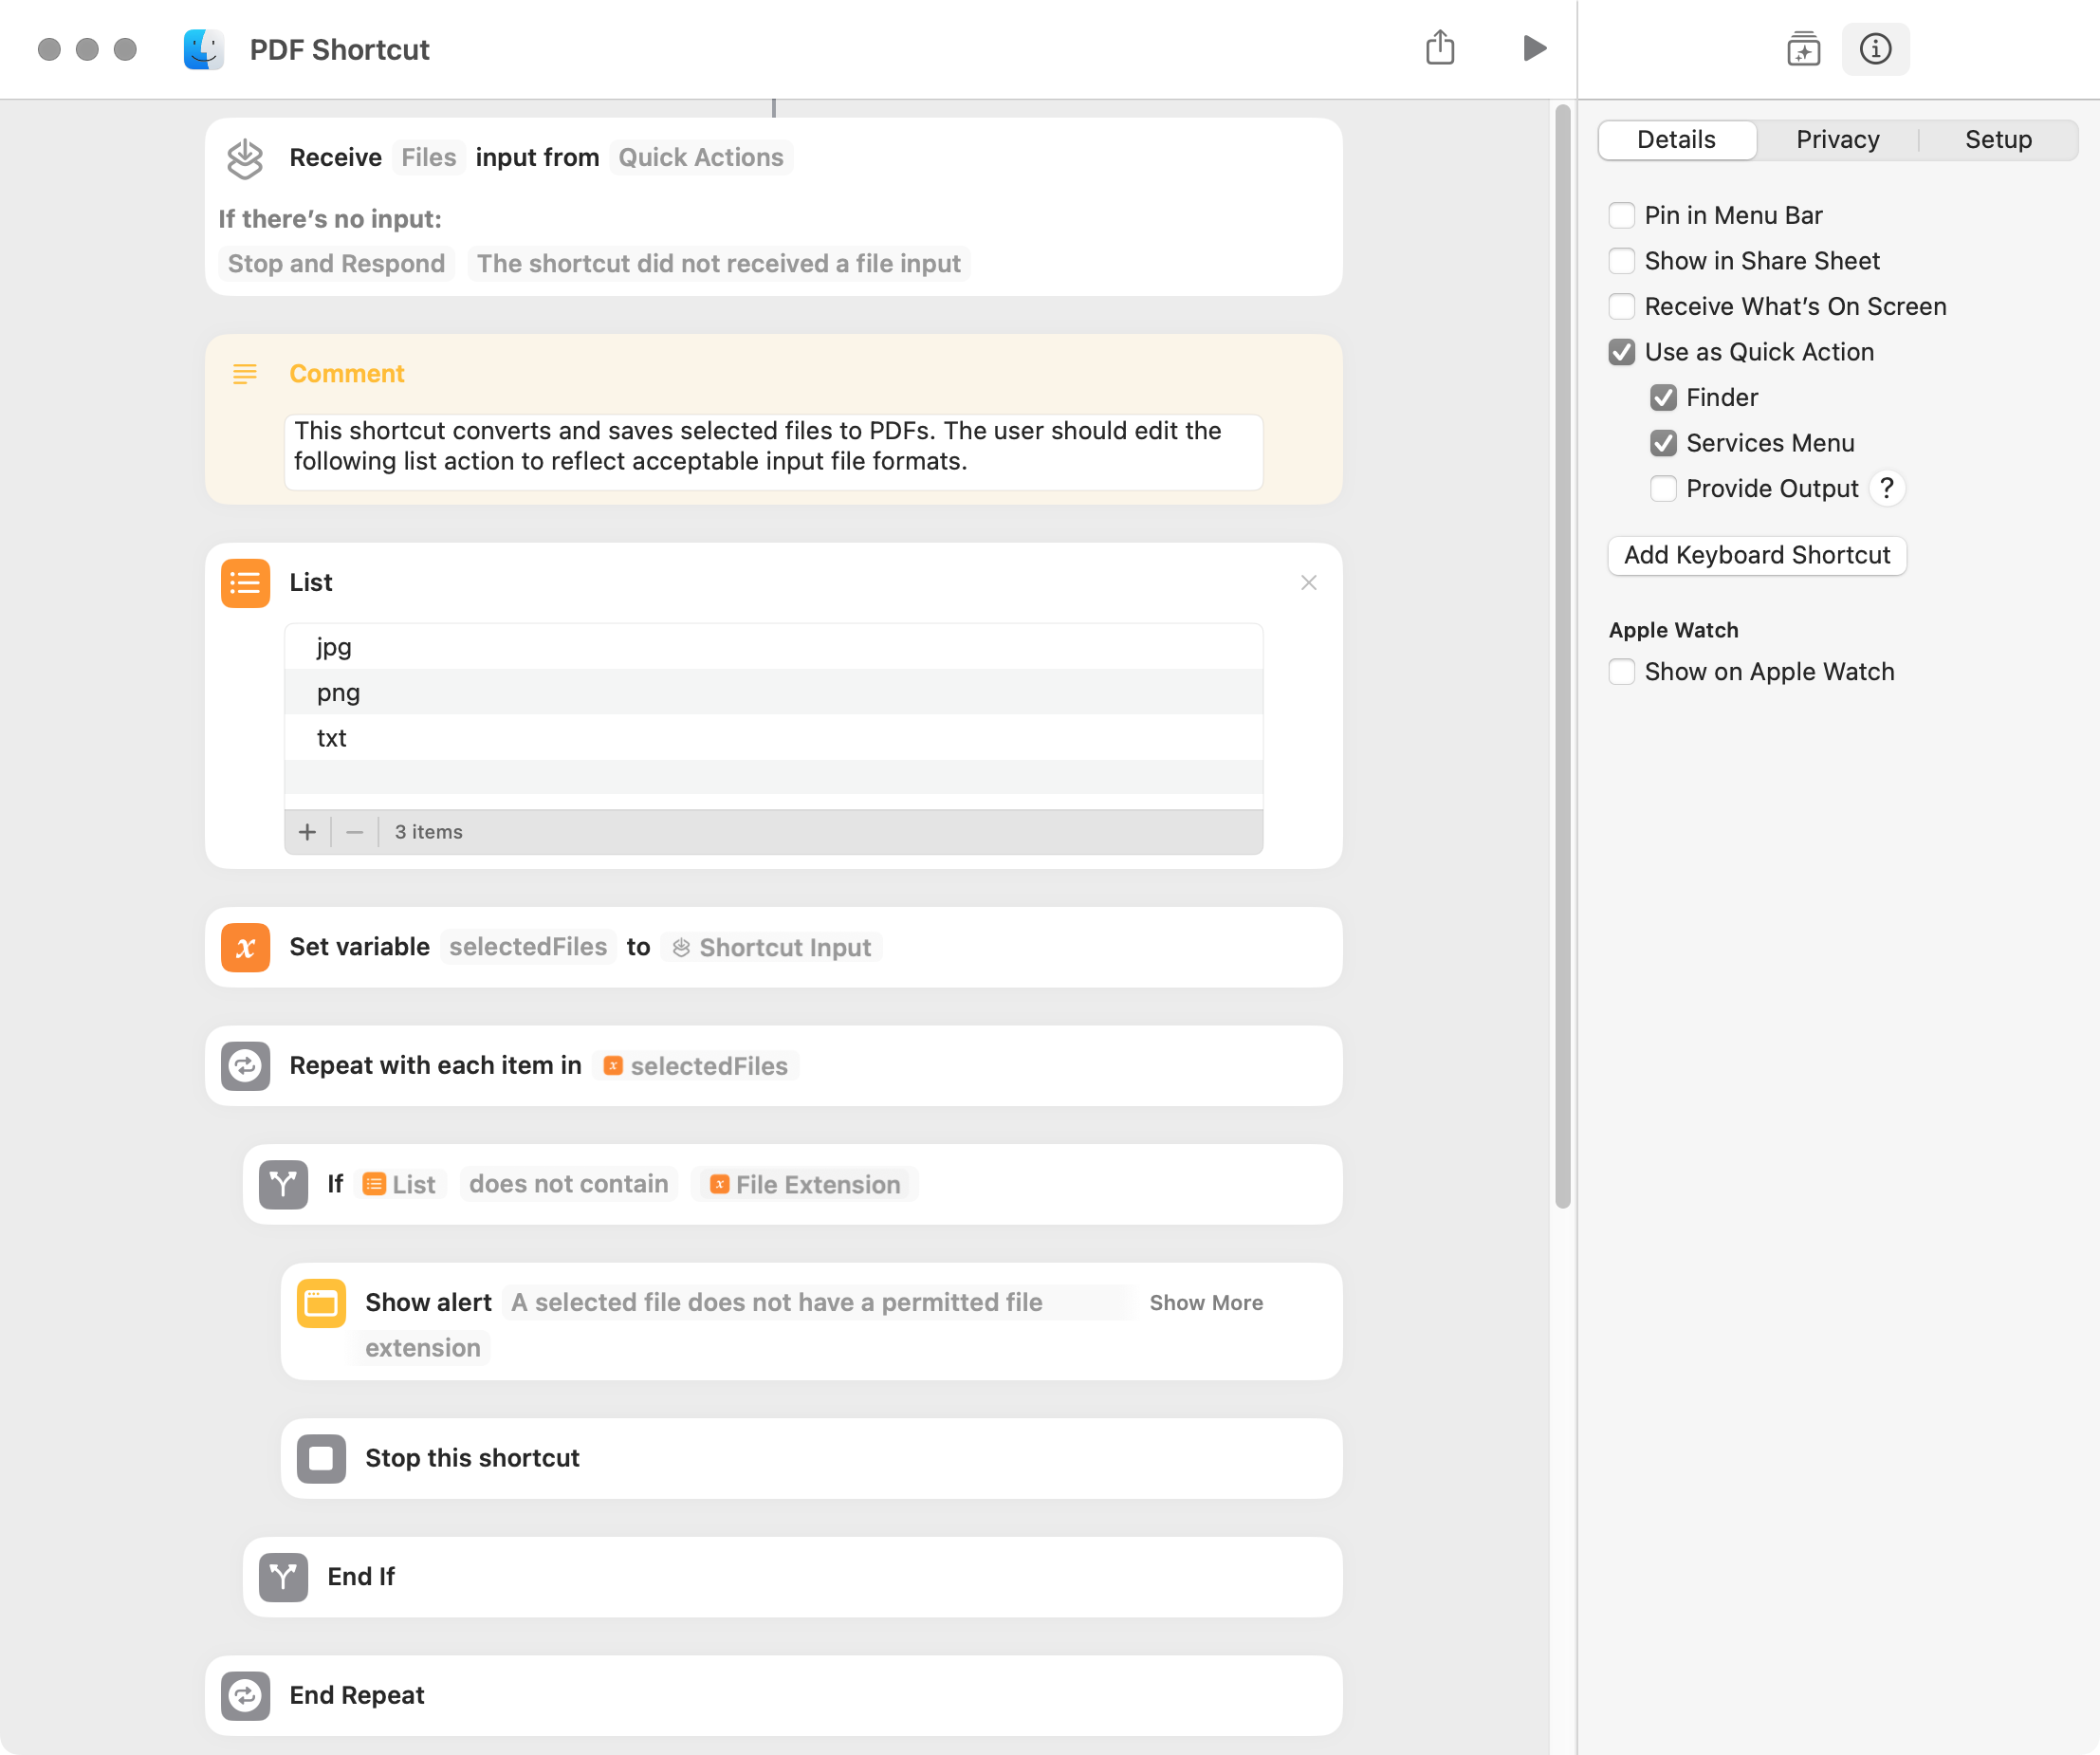Click the Comment action icon
The height and width of the screenshot is (1755, 2100).
245,373
